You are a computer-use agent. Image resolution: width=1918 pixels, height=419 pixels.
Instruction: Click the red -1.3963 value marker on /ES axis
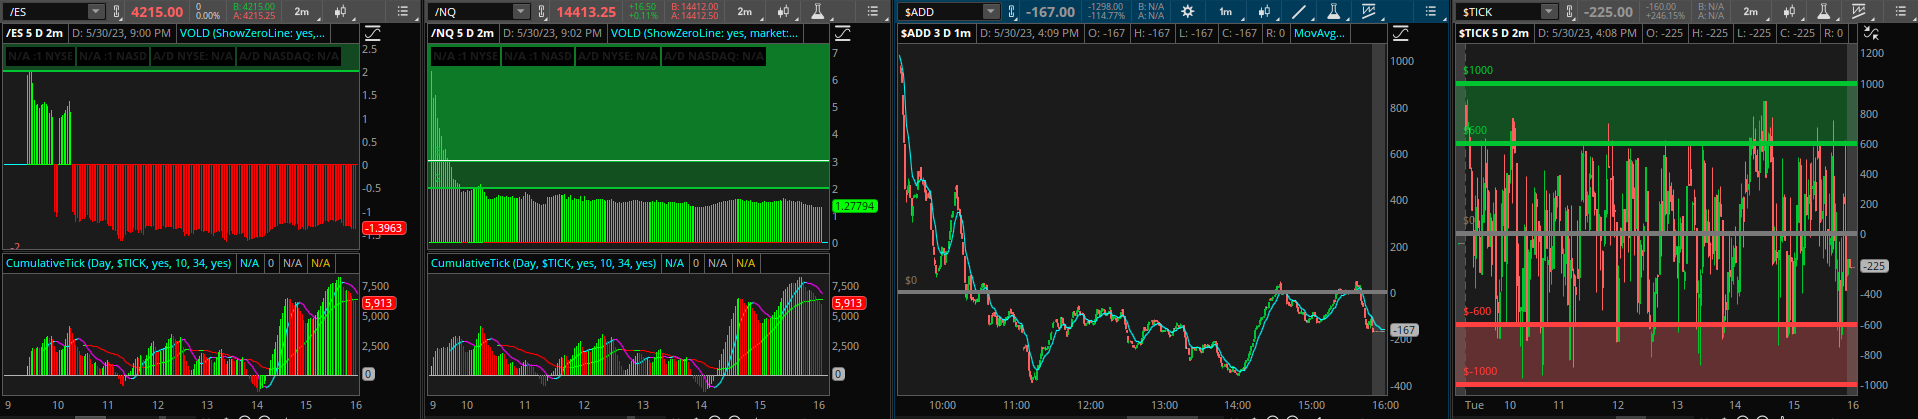coord(383,228)
